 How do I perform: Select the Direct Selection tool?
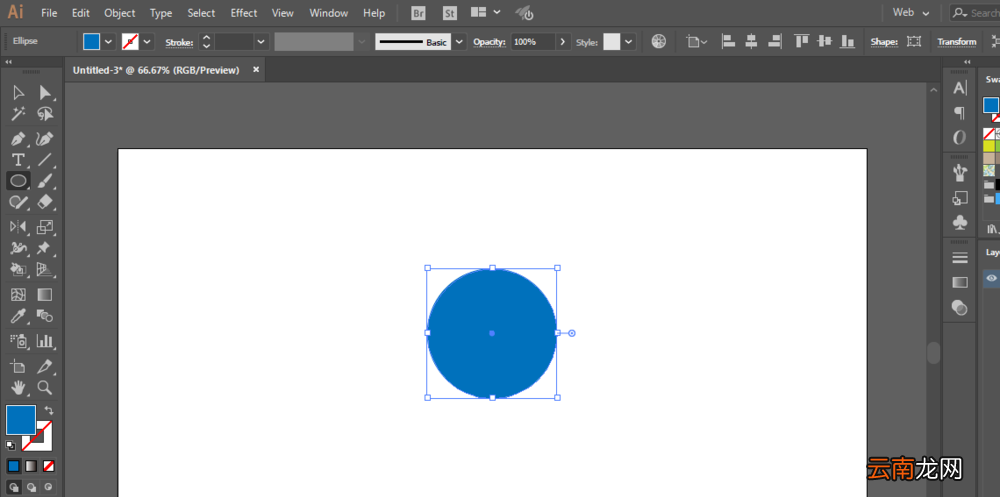pyautogui.click(x=44, y=93)
